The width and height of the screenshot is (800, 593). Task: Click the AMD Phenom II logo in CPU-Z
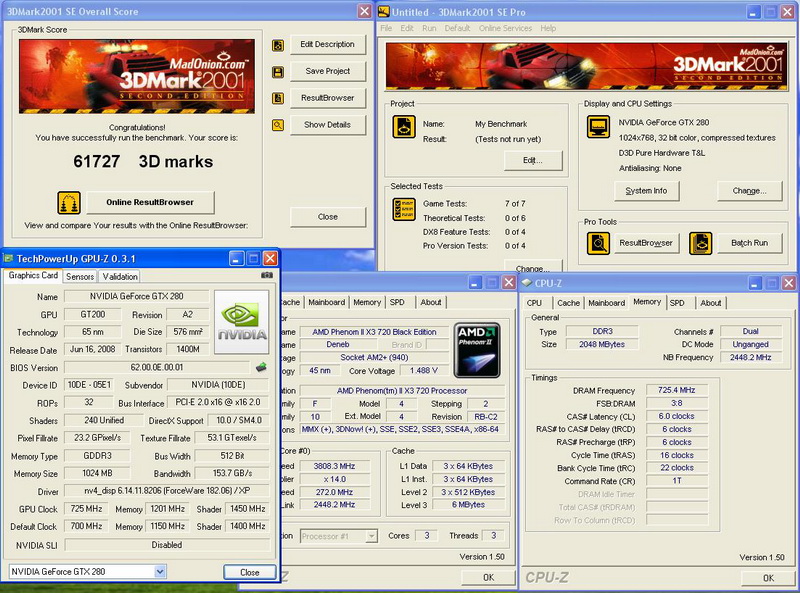coord(477,350)
